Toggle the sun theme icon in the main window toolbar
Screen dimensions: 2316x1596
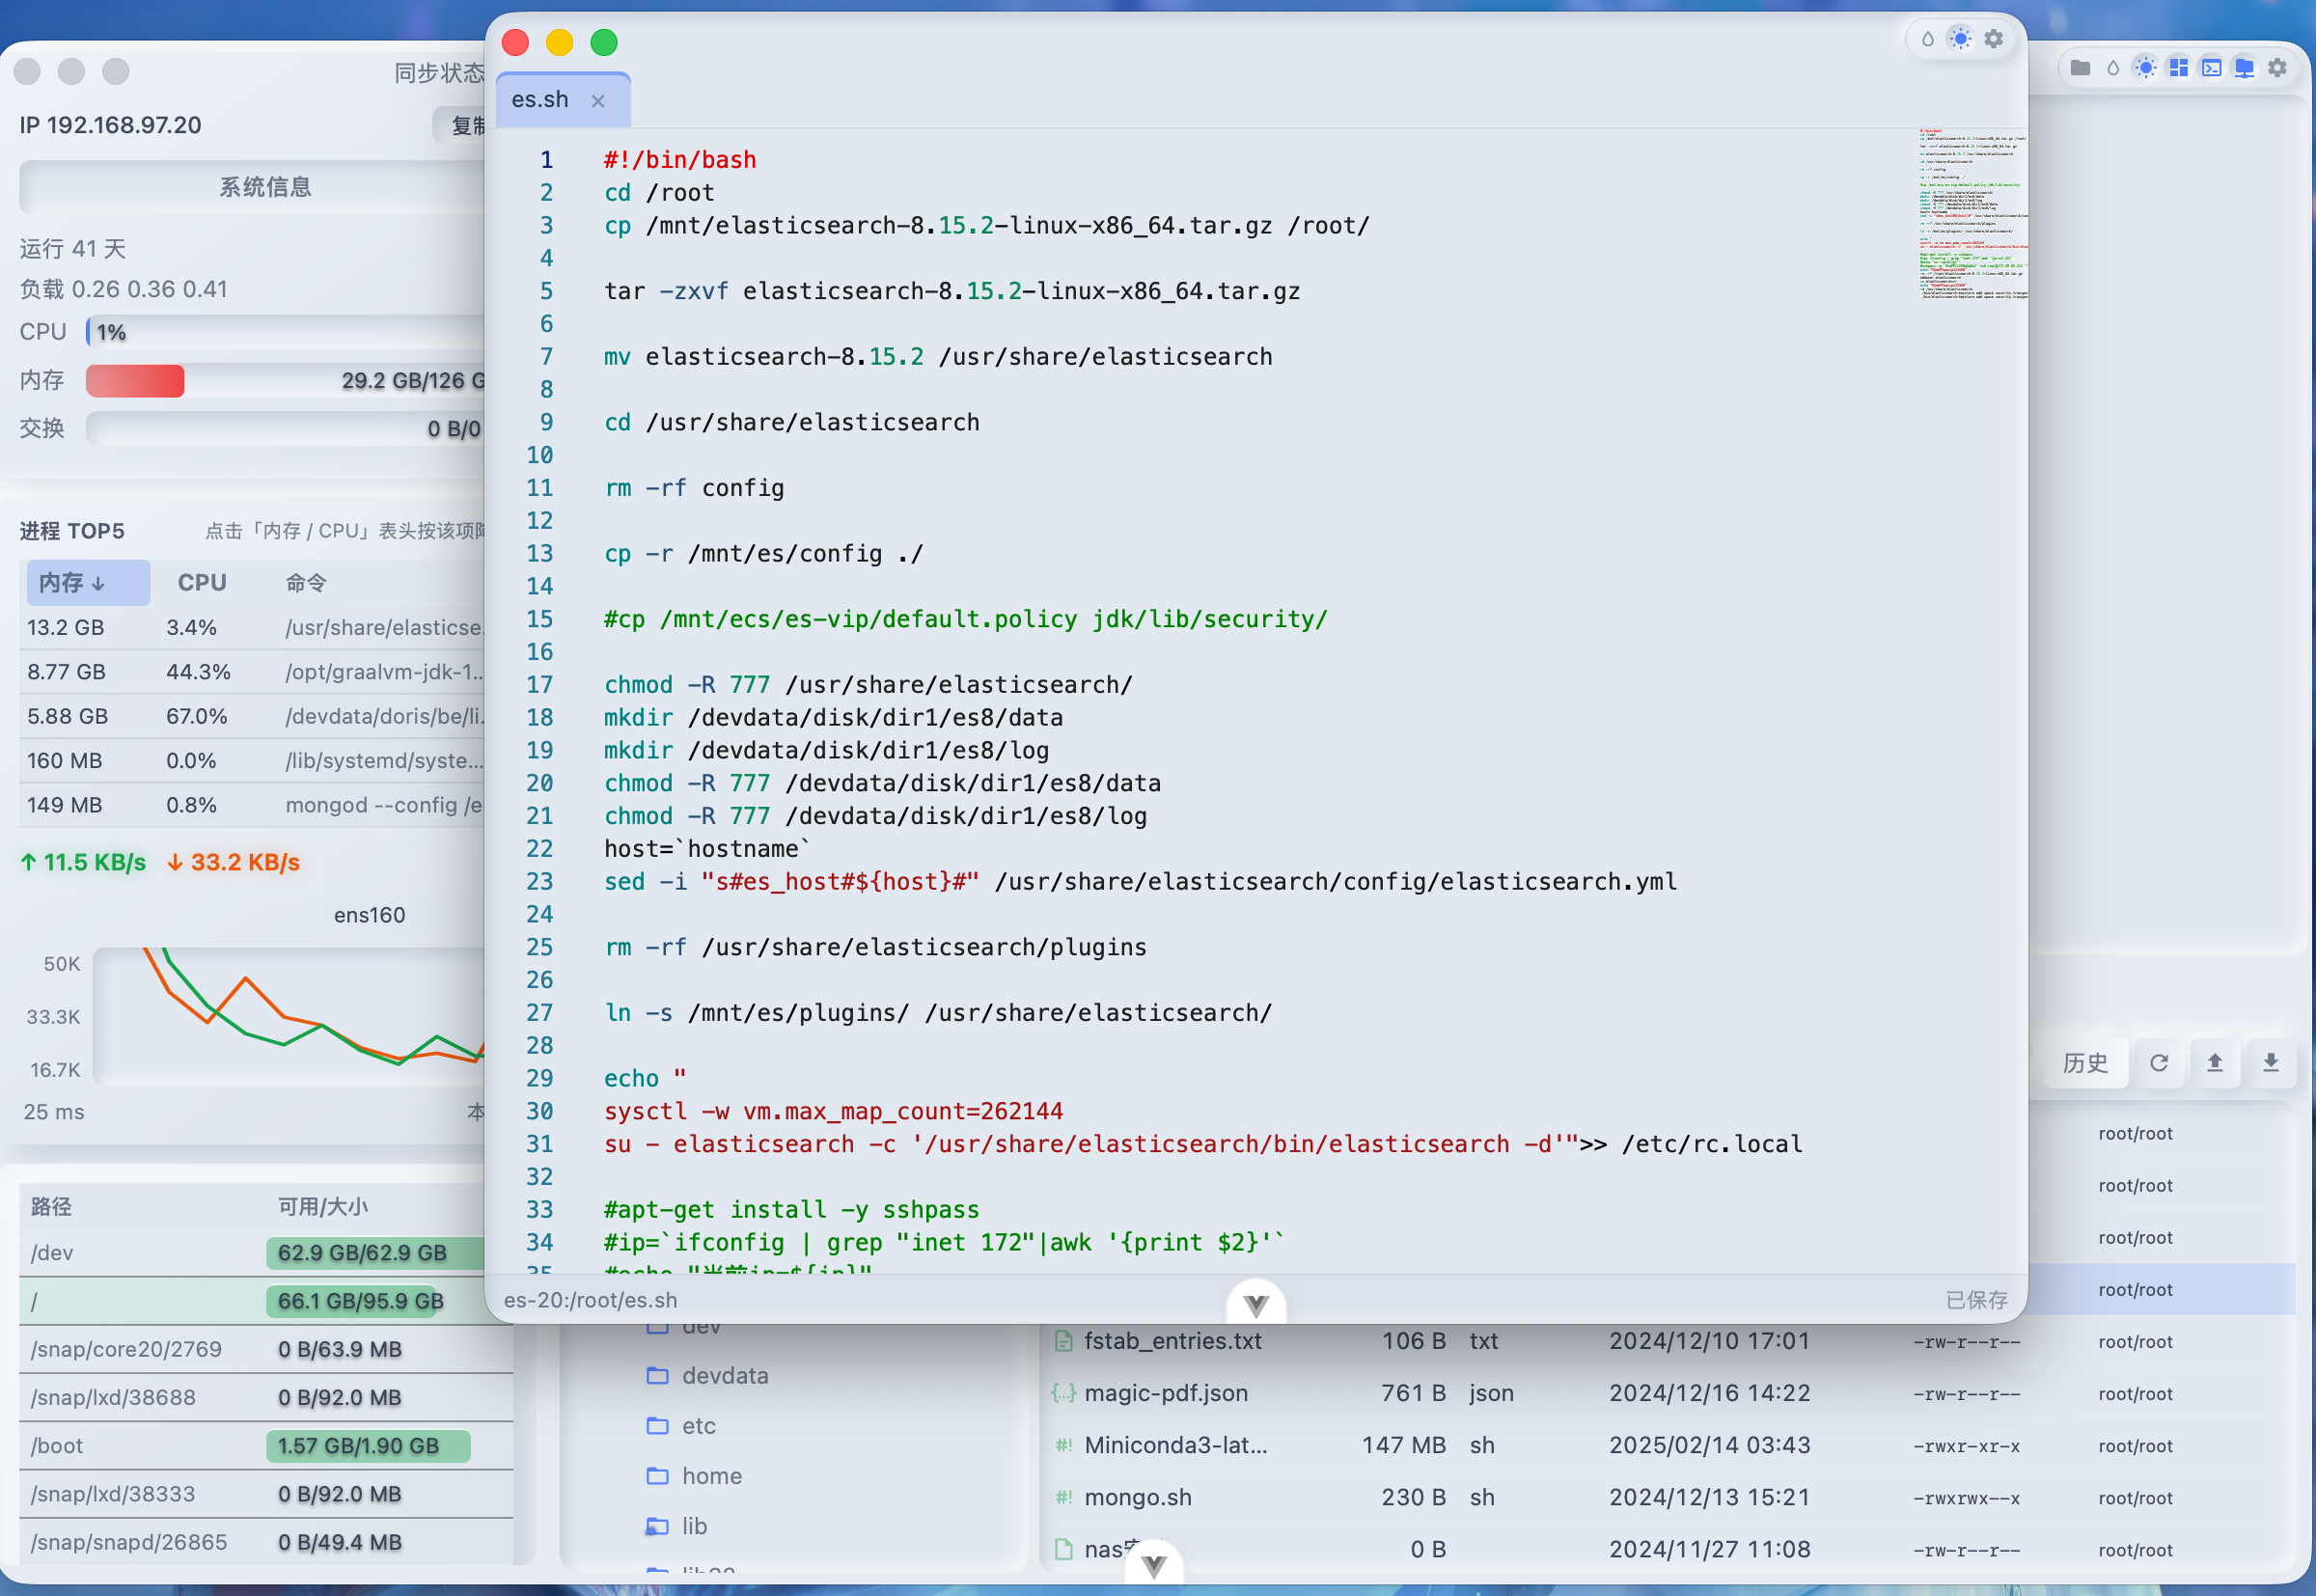pyautogui.click(x=2145, y=68)
